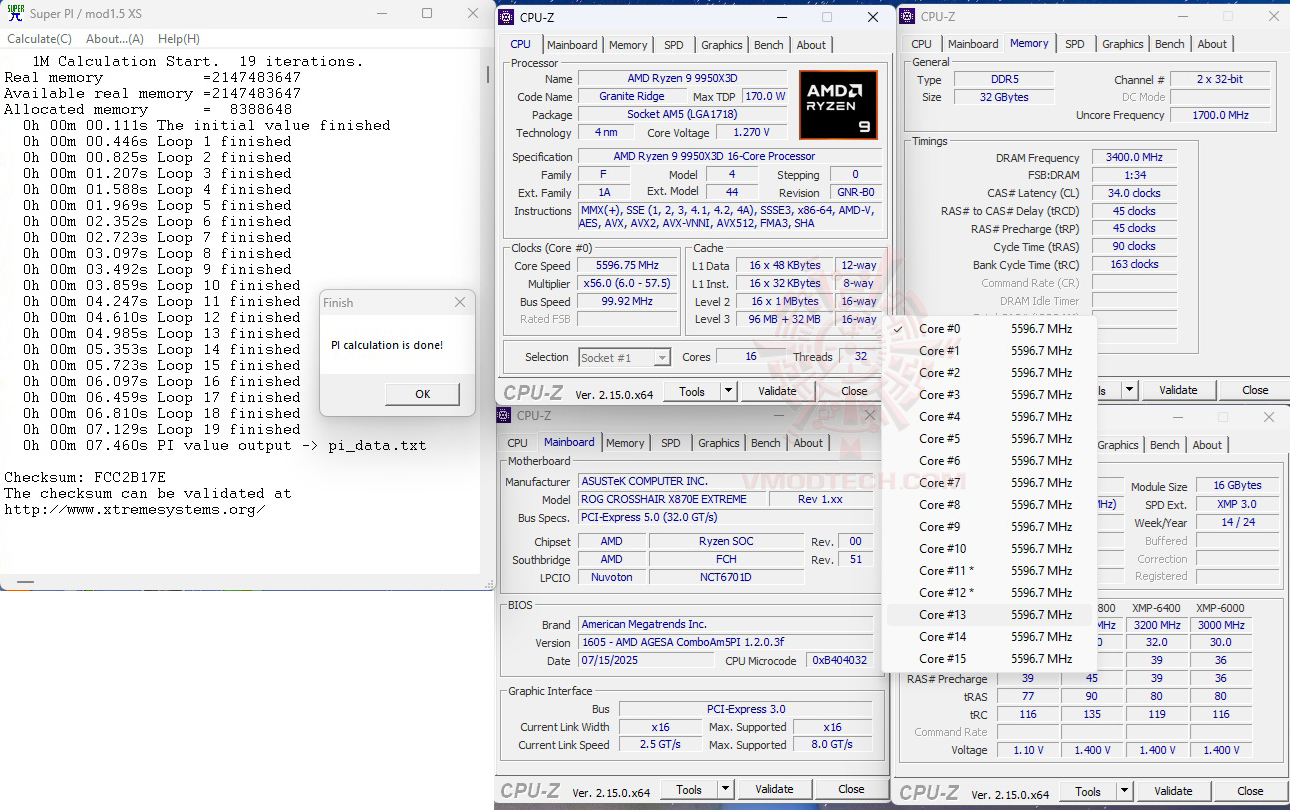Click the Validate button in the Mainboard window
This screenshot has width=1290, height=810.
click(x=775, y=789)
